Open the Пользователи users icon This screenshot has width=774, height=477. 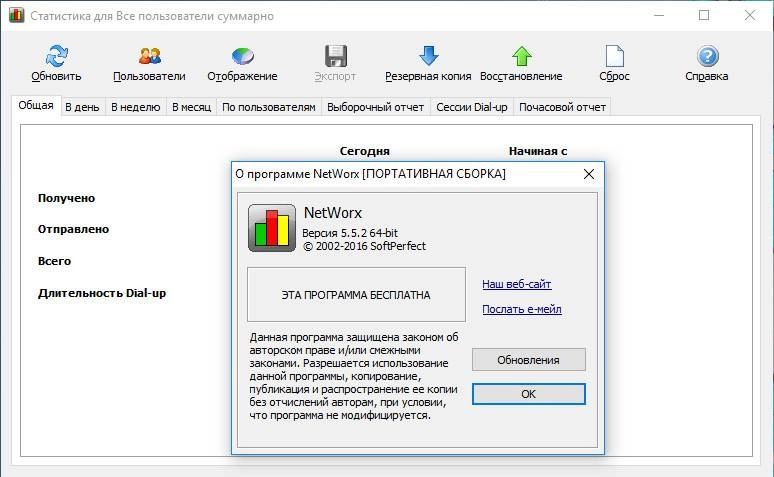[x=150, y=56]
